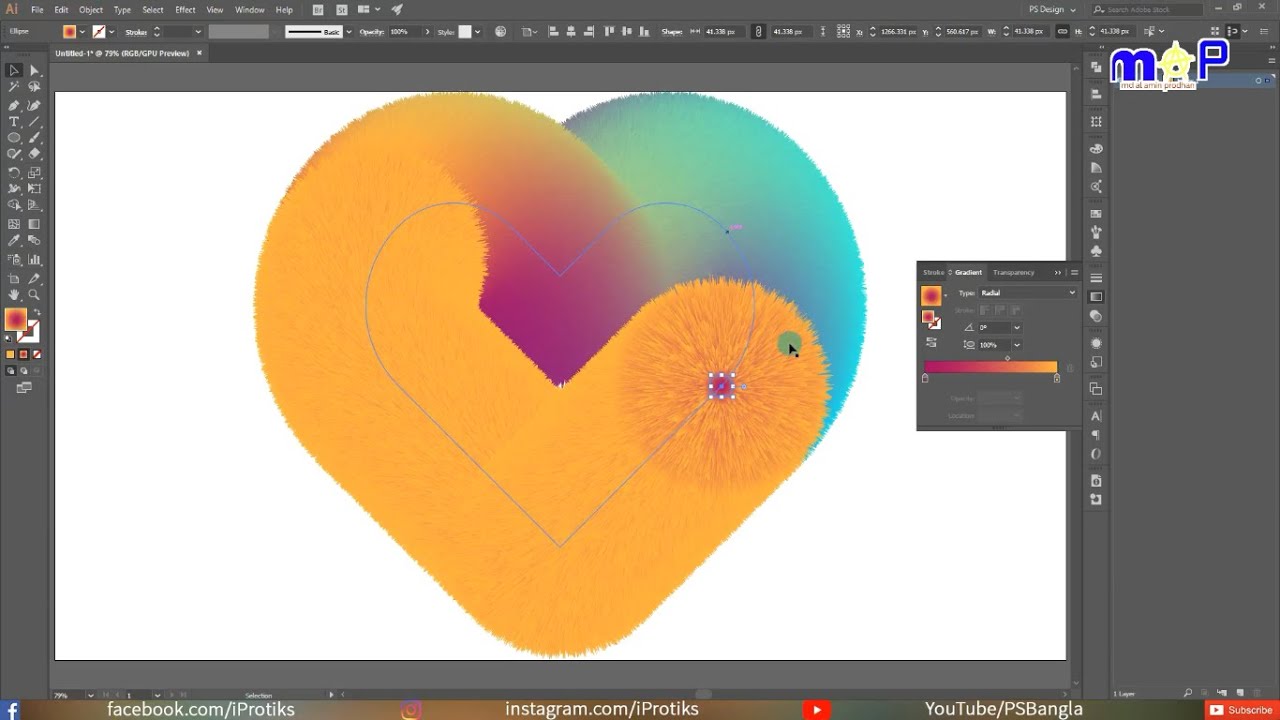Image resolution: width=1280 pixels, height=720 pixels.
Task: Select the Lasso tool
Action: [x=34, y=87]
